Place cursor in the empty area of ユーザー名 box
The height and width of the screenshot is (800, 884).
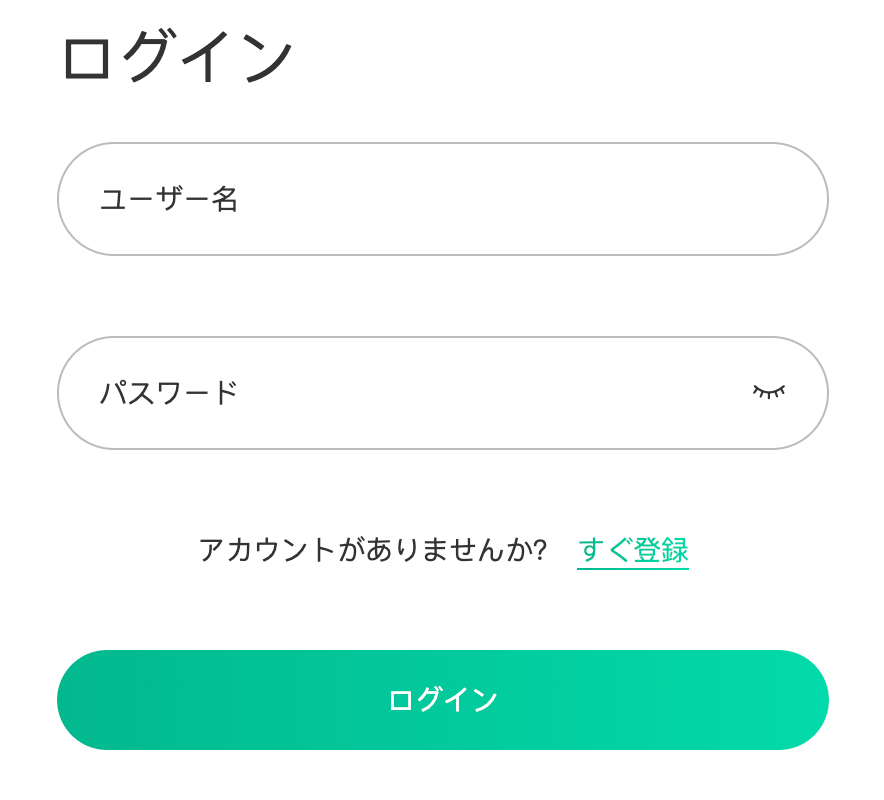507,199
